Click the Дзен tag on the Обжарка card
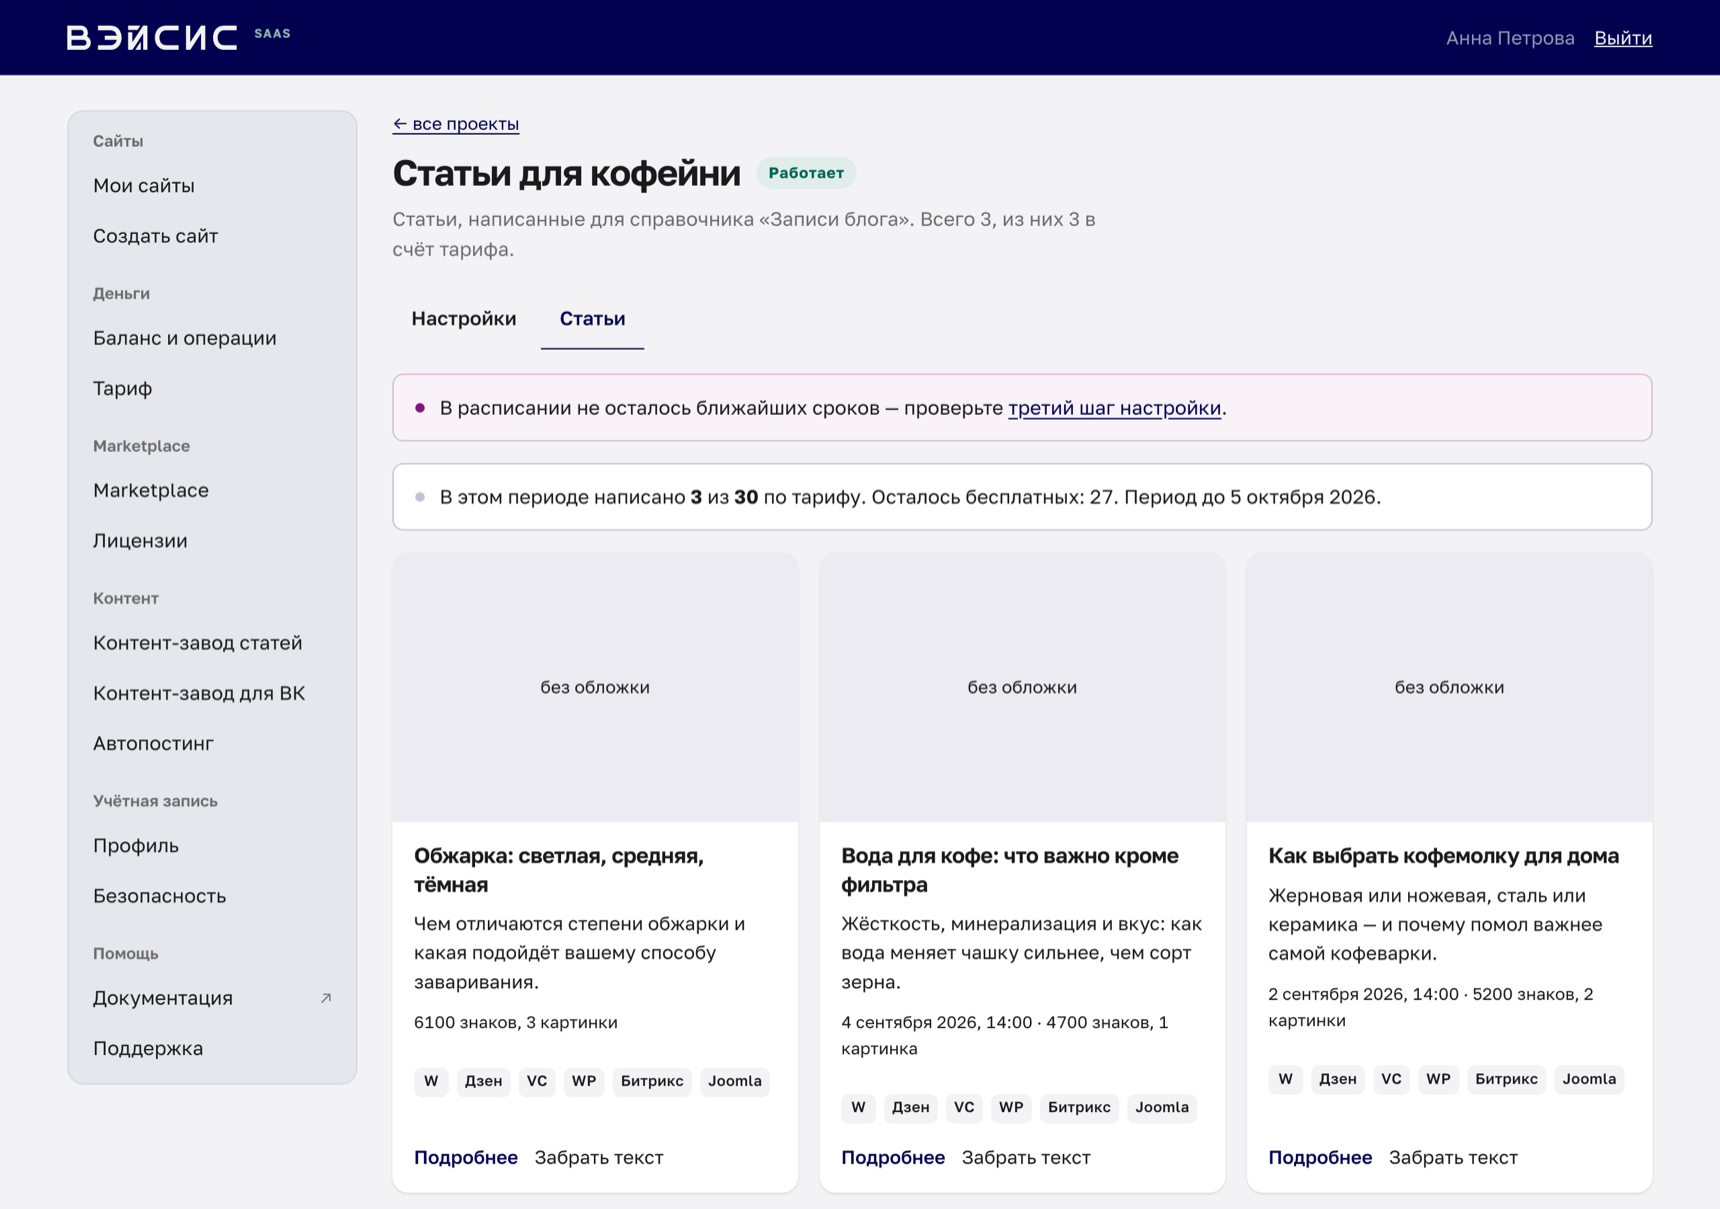This screenshot has width=1720, height=1209. (484, 1081)
